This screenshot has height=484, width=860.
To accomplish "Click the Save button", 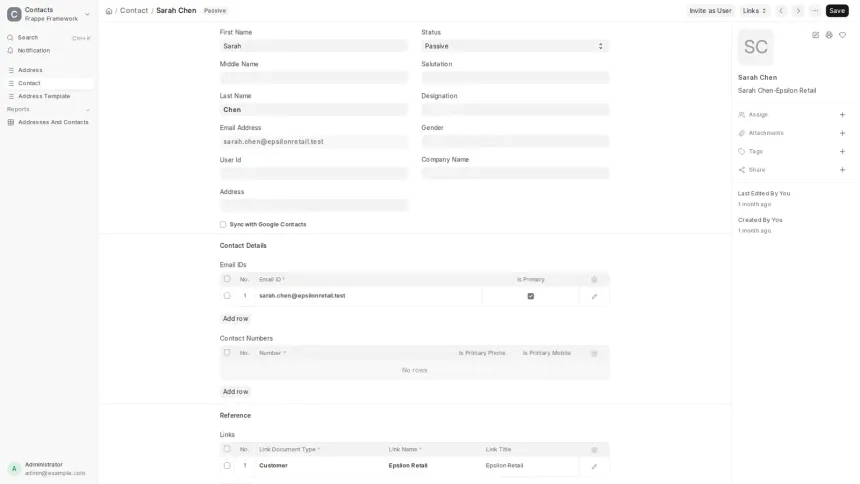I will (x=837, y=10).
